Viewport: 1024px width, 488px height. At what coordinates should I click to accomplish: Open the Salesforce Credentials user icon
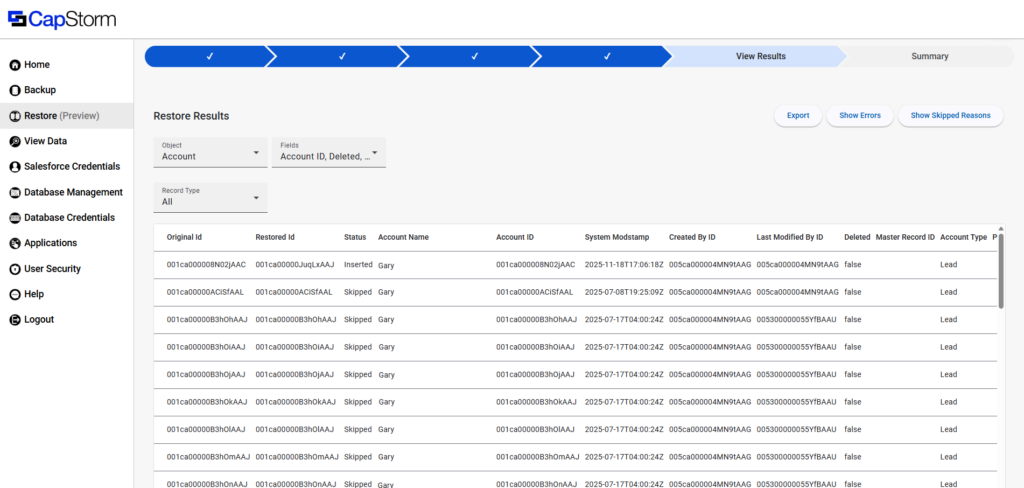point(15,167)
